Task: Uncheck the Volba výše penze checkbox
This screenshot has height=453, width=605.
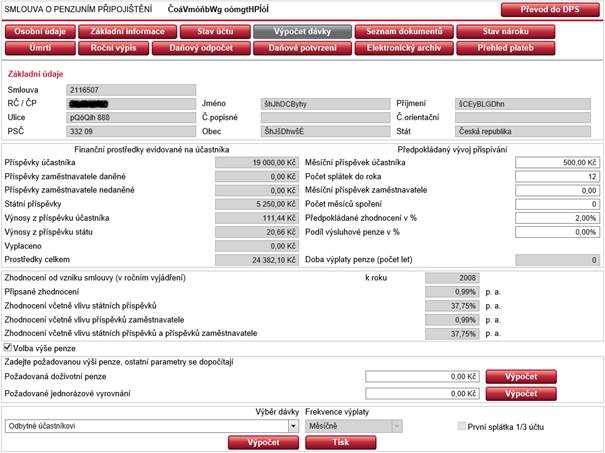Action: point(9,346)
